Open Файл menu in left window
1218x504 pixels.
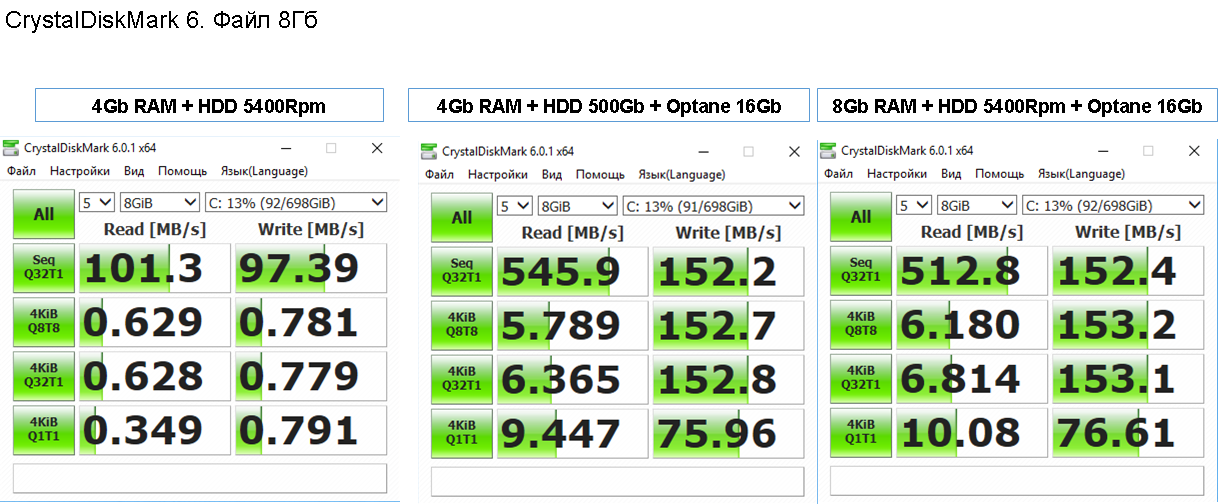pyautogui.click(x=22, y=171)
